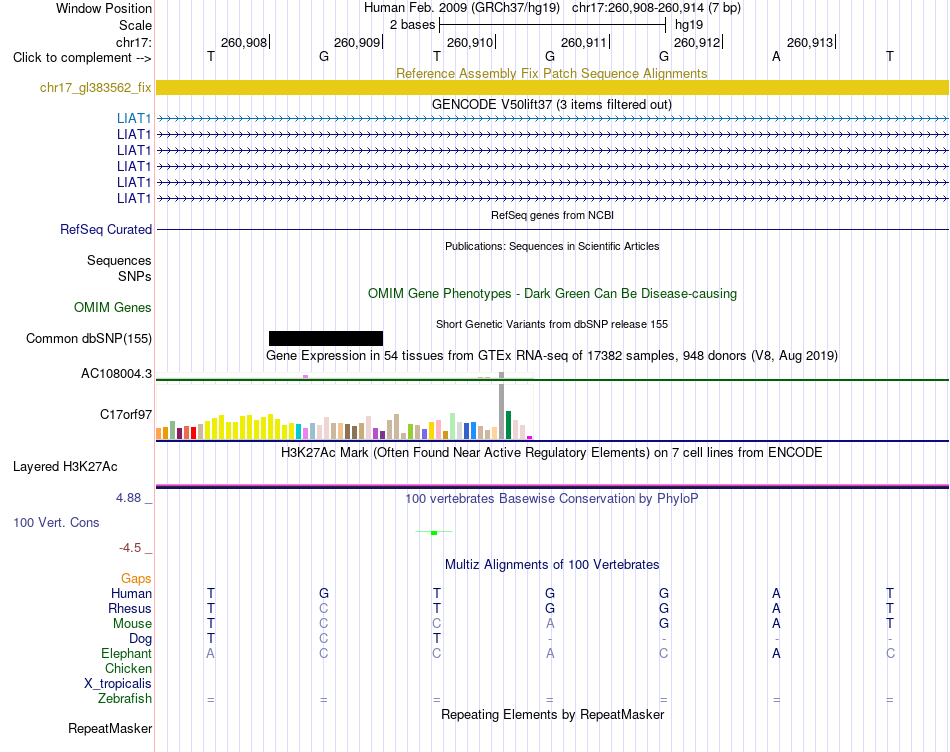Click the A base in the ruler sequence
Screen dimensions: 950x752
[x=776, y=56]
